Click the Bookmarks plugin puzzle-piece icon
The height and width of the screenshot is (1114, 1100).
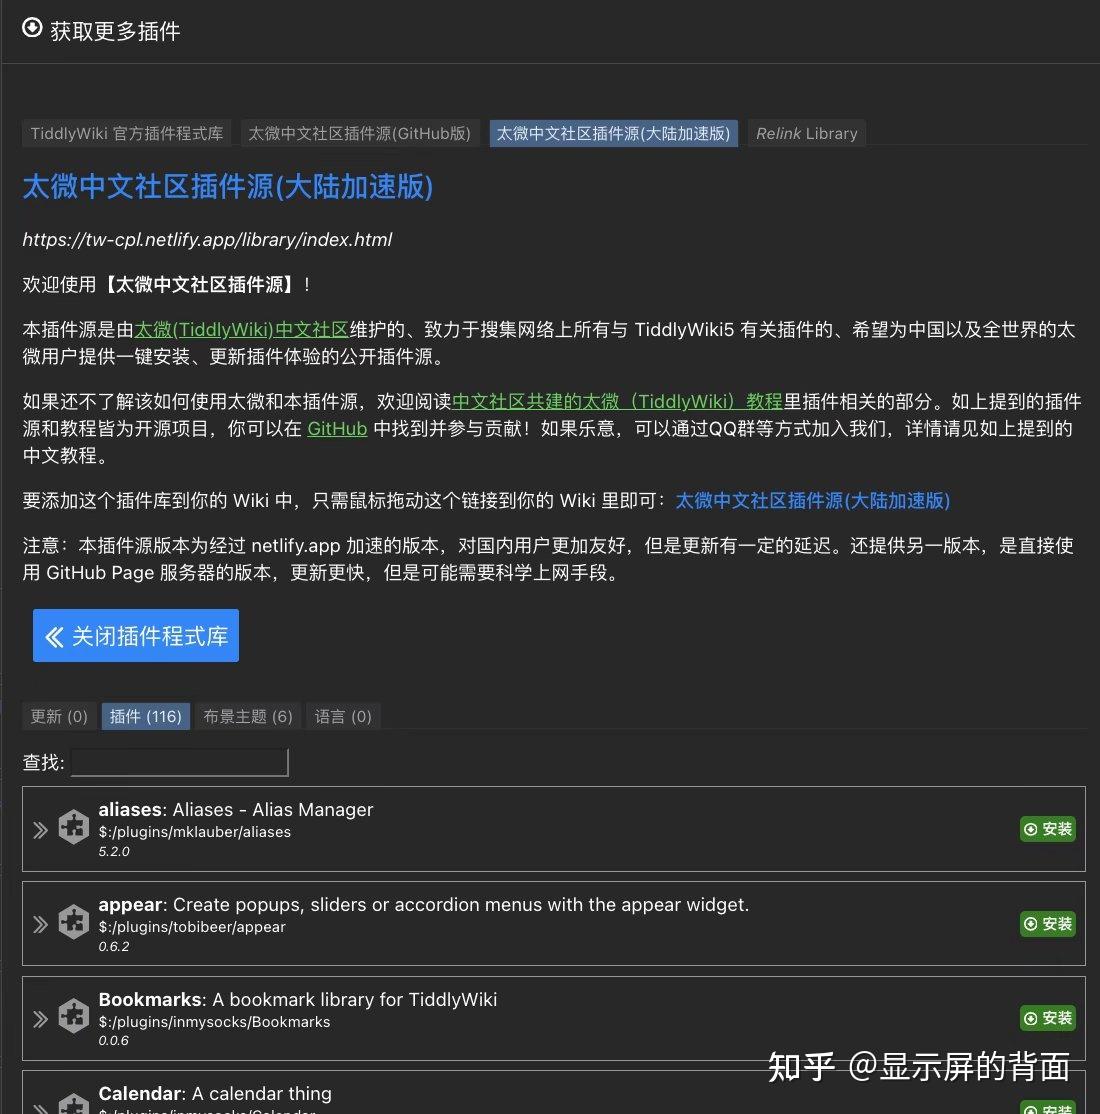[x=73, y=1015]
